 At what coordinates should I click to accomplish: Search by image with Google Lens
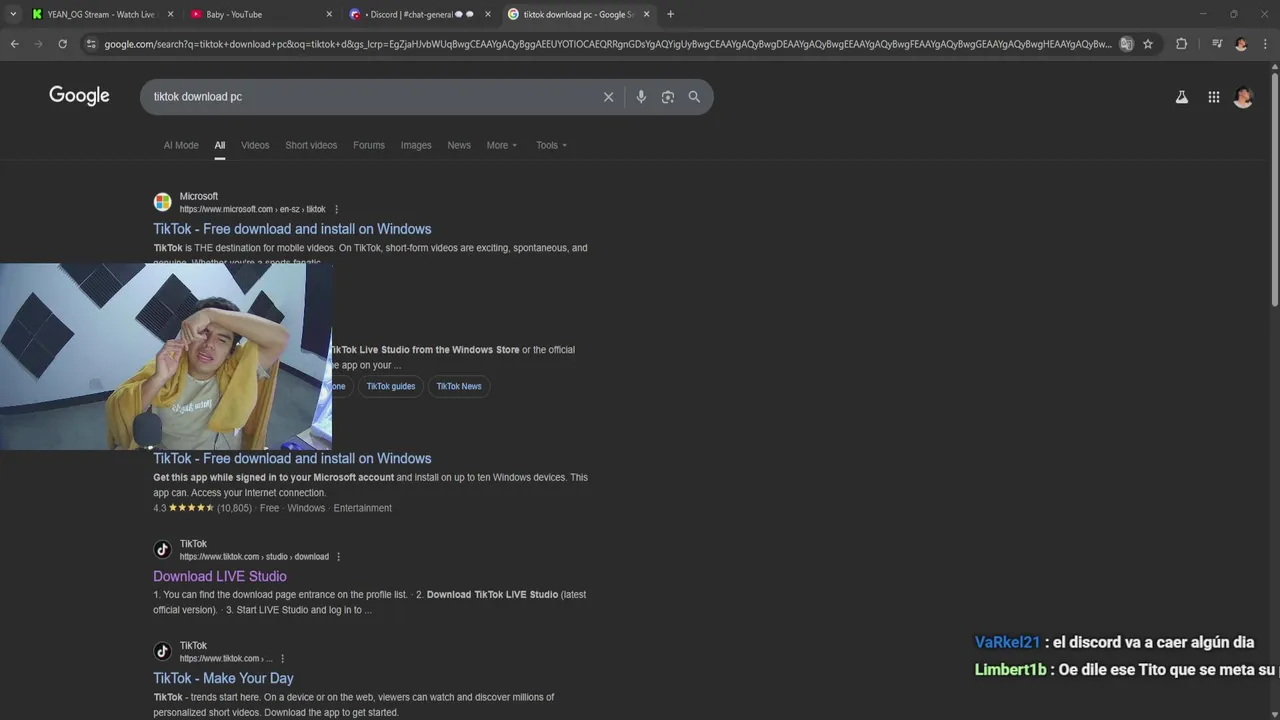[x=668, y=97]
